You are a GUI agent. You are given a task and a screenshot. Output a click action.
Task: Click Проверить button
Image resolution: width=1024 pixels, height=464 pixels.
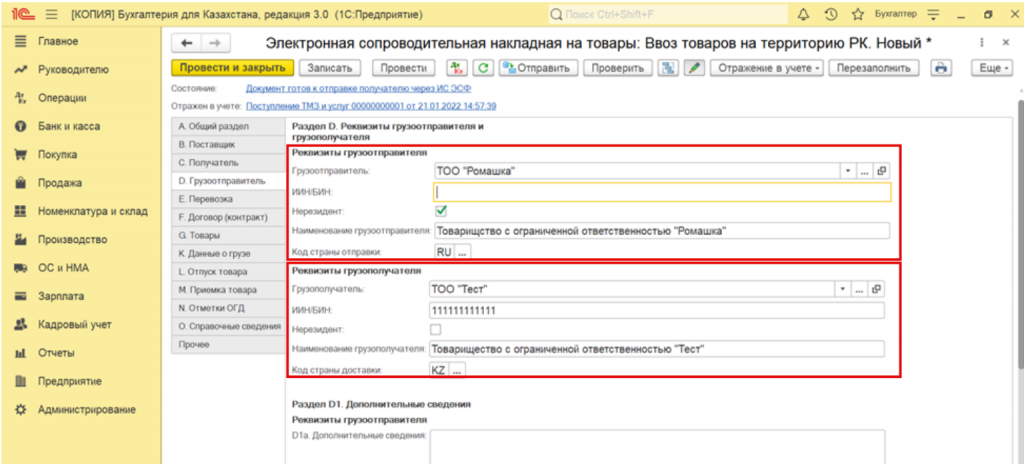pyautogui.click(x=618, y=67)
